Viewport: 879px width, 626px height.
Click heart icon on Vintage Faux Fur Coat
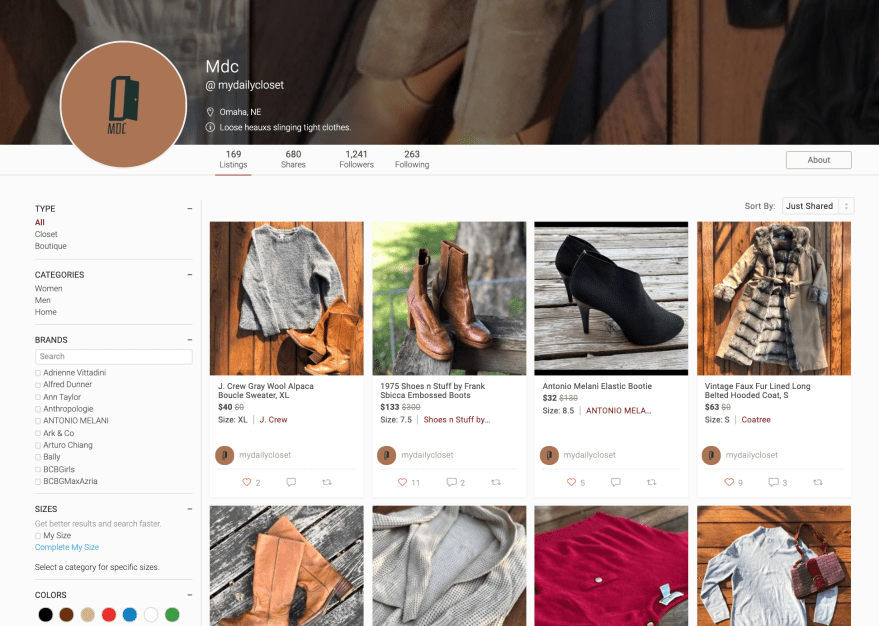pos(729,482)
